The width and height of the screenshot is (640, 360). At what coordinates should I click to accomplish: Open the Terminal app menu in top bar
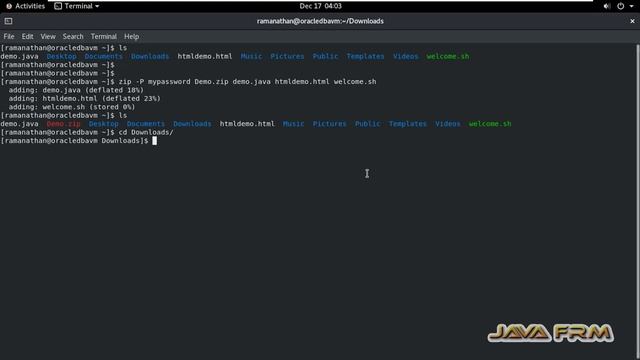[x=77, y=6]
